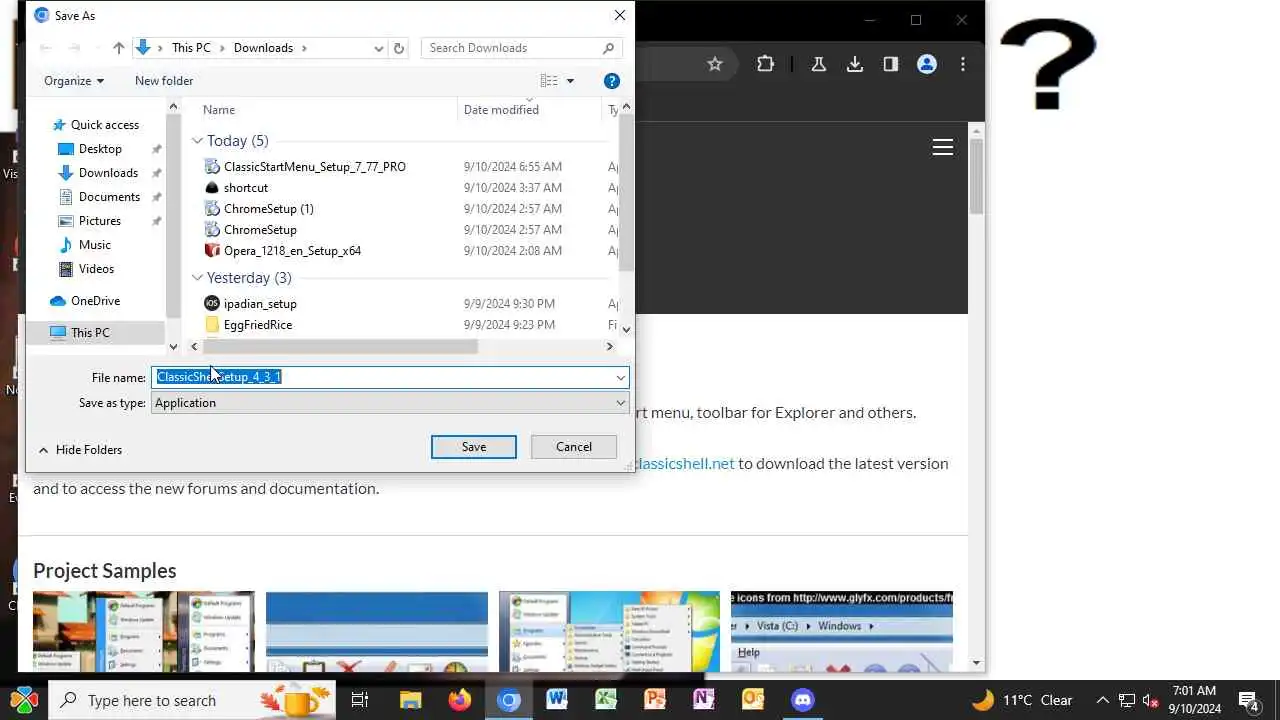Select Documents in navigation pane
This screenshot has height=720, width=1280.
click(x=109, y=197)
